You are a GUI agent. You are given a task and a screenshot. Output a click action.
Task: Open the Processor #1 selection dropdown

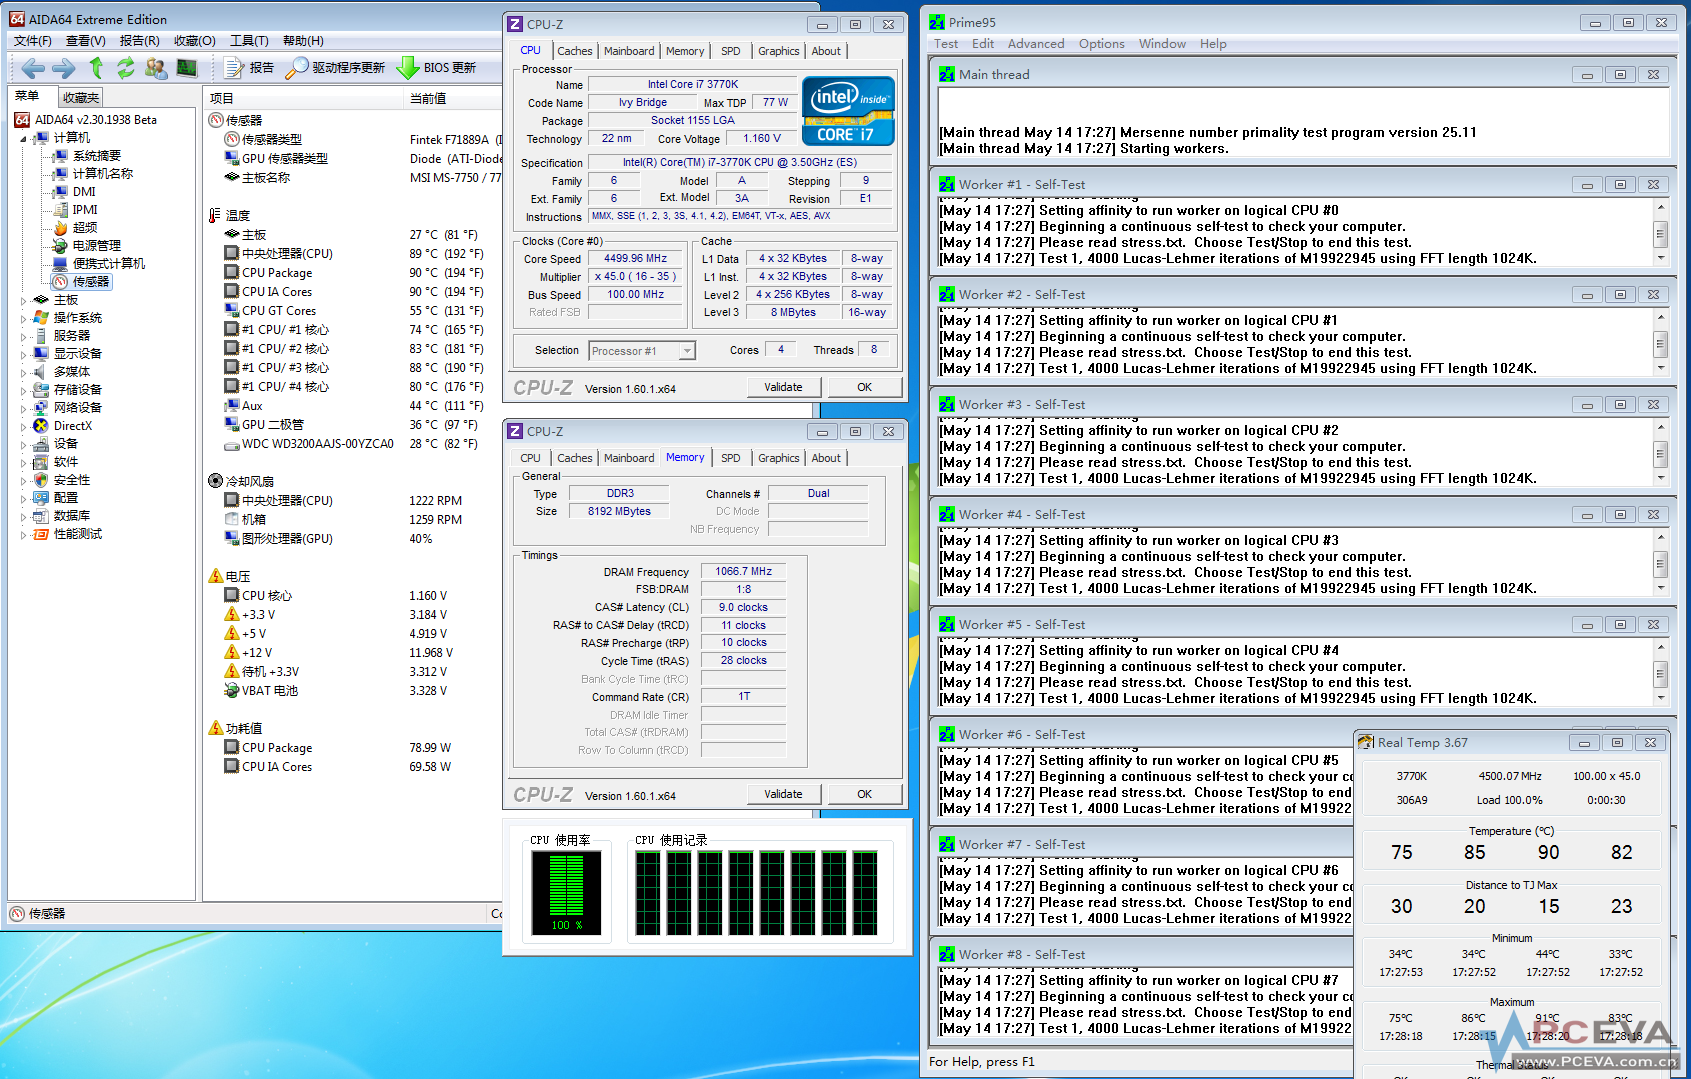point(687,351)
